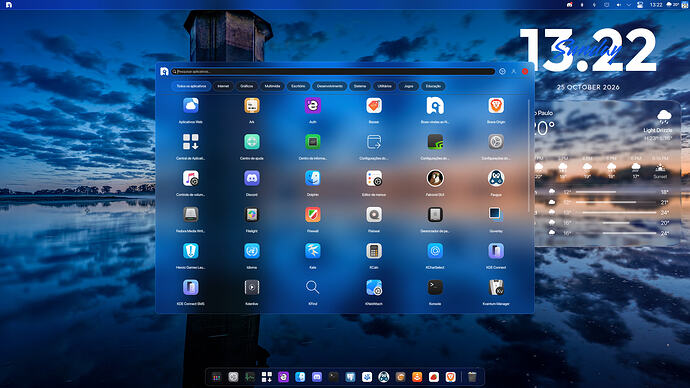The width and height of the screenshot is (690, 388).
Task: Switch to the Gráficos category
Action: coord(246,86)
